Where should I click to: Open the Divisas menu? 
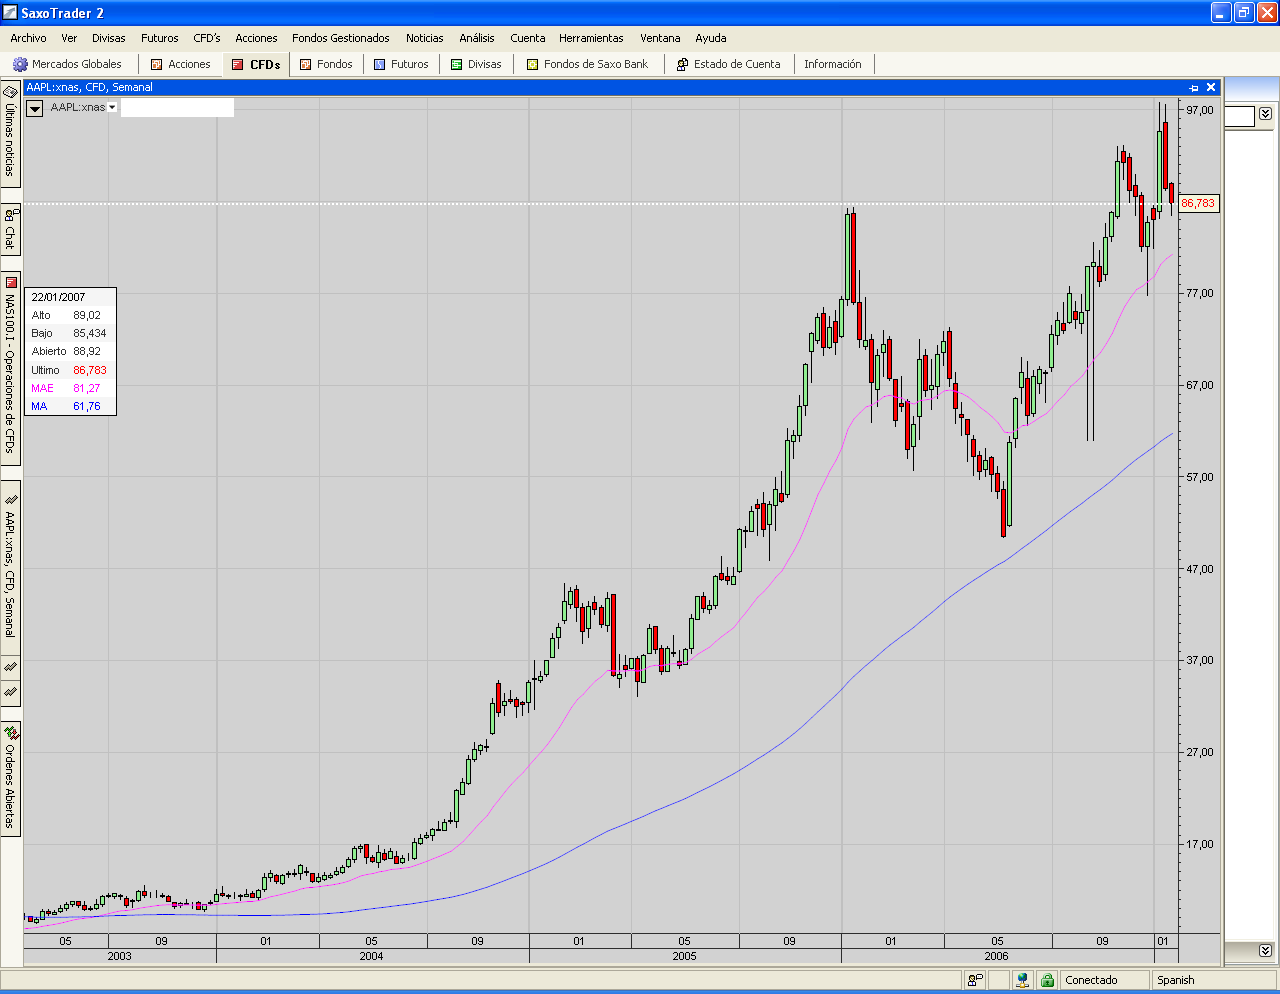coord(109,38)
